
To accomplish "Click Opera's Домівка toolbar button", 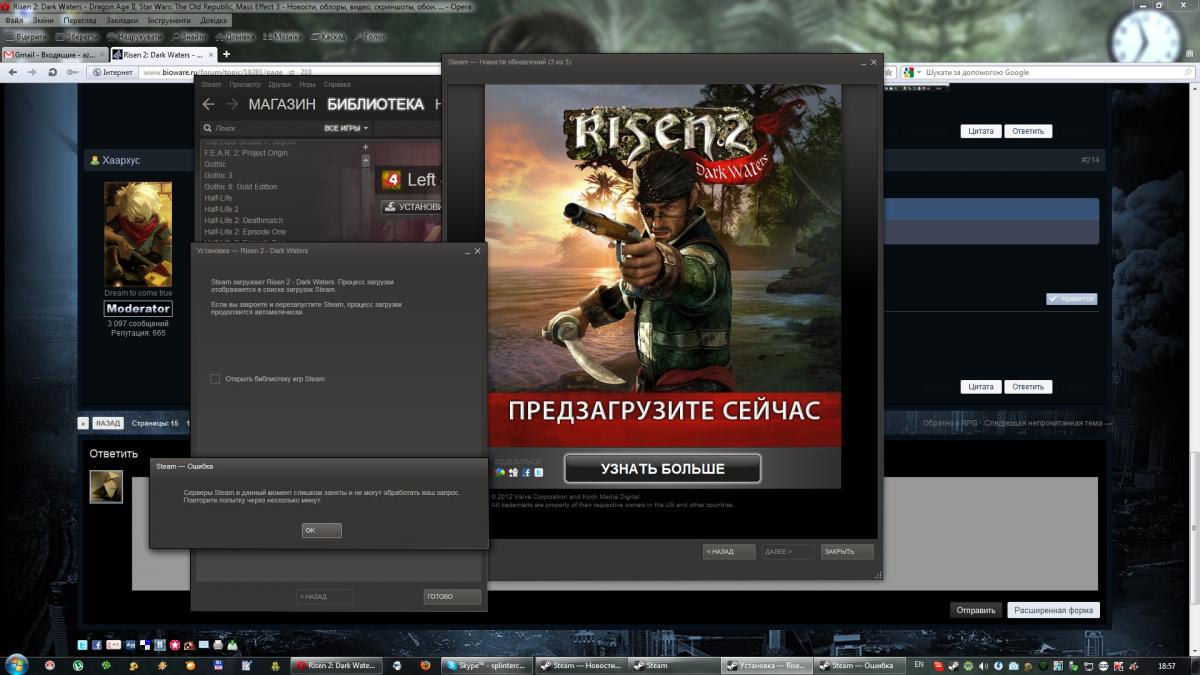I will (x=233, y=36).
